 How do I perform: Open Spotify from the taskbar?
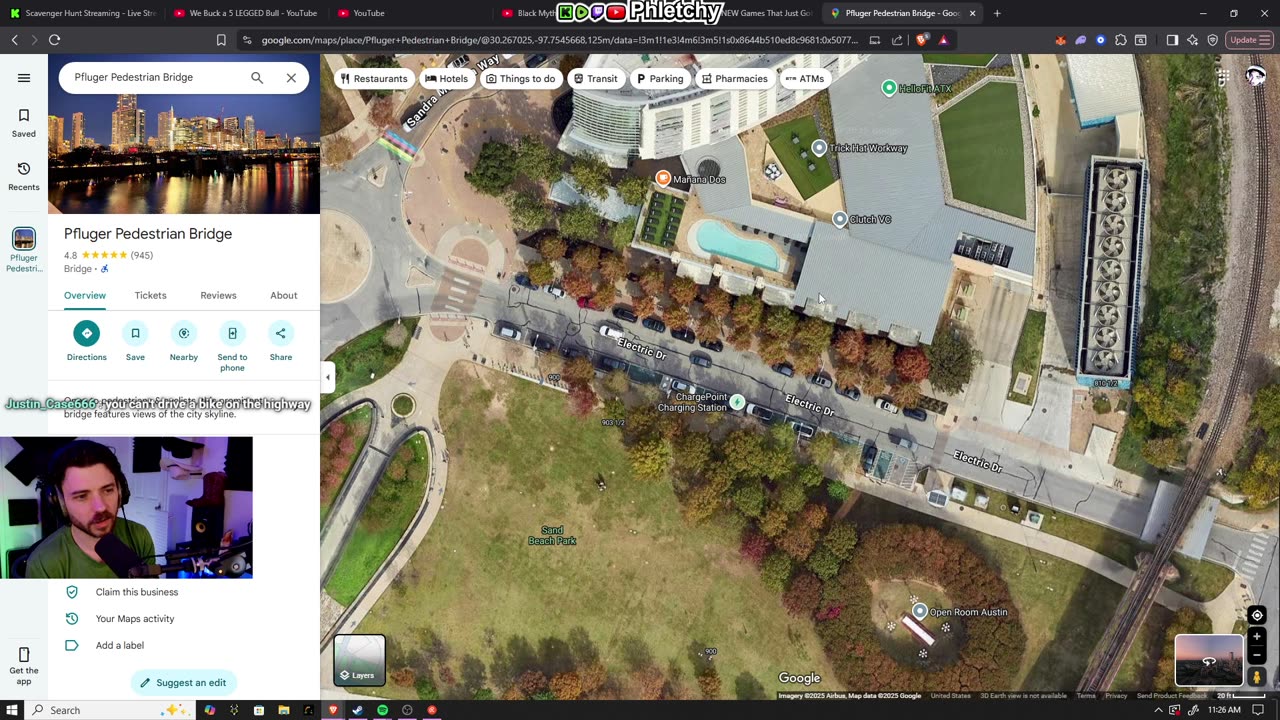click(382, 710)
